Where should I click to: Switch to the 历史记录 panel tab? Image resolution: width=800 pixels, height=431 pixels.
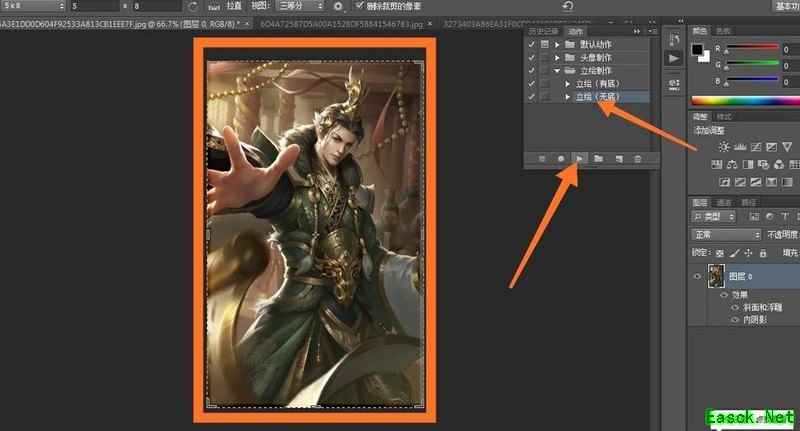click(x=545, y=32)
